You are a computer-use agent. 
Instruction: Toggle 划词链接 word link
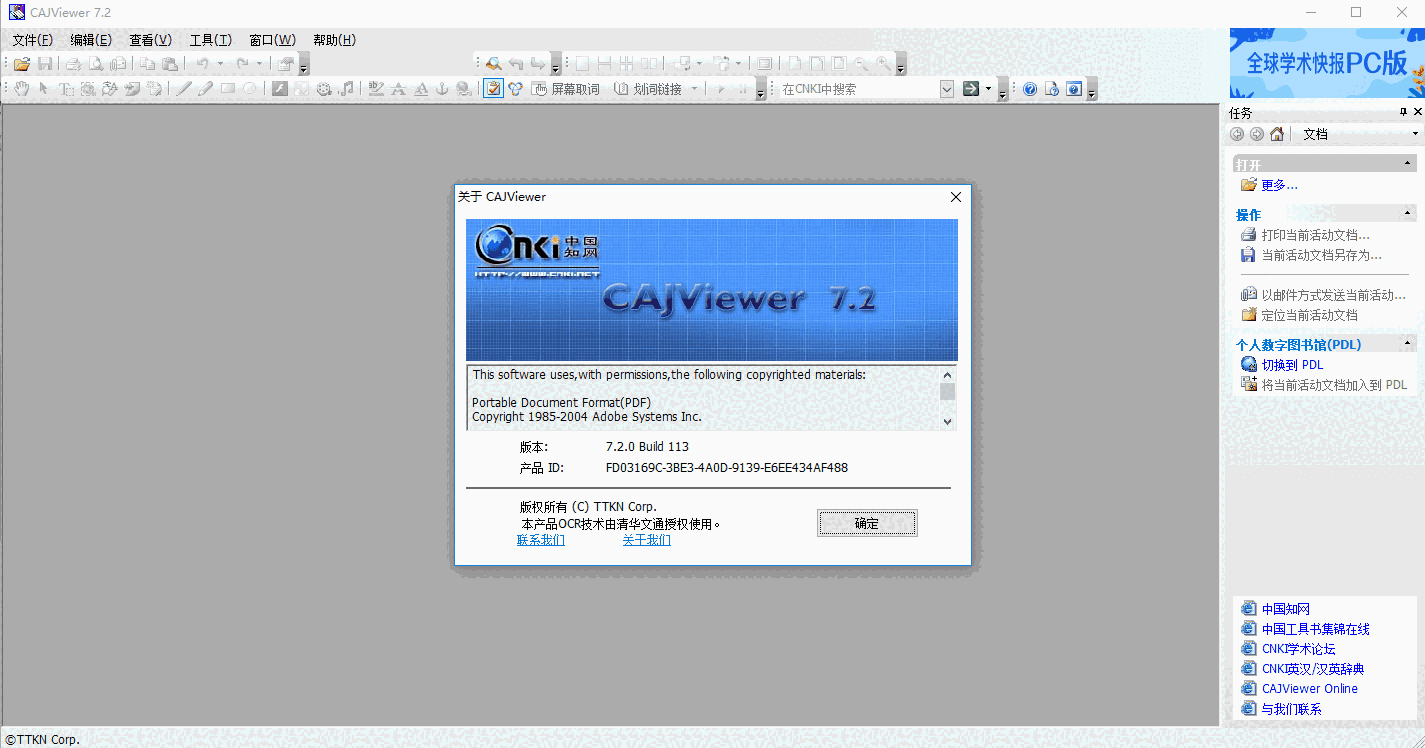coord(648,89)
